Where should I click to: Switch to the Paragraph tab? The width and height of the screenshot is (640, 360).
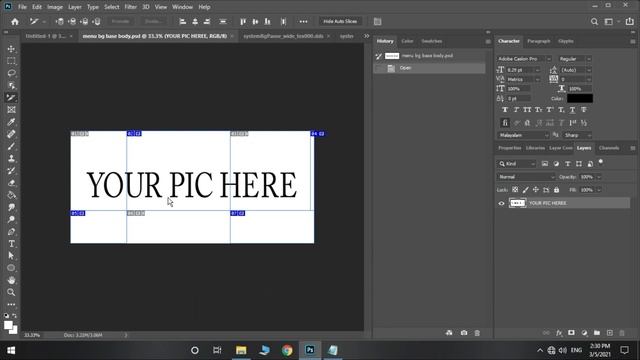click(538, 41)
